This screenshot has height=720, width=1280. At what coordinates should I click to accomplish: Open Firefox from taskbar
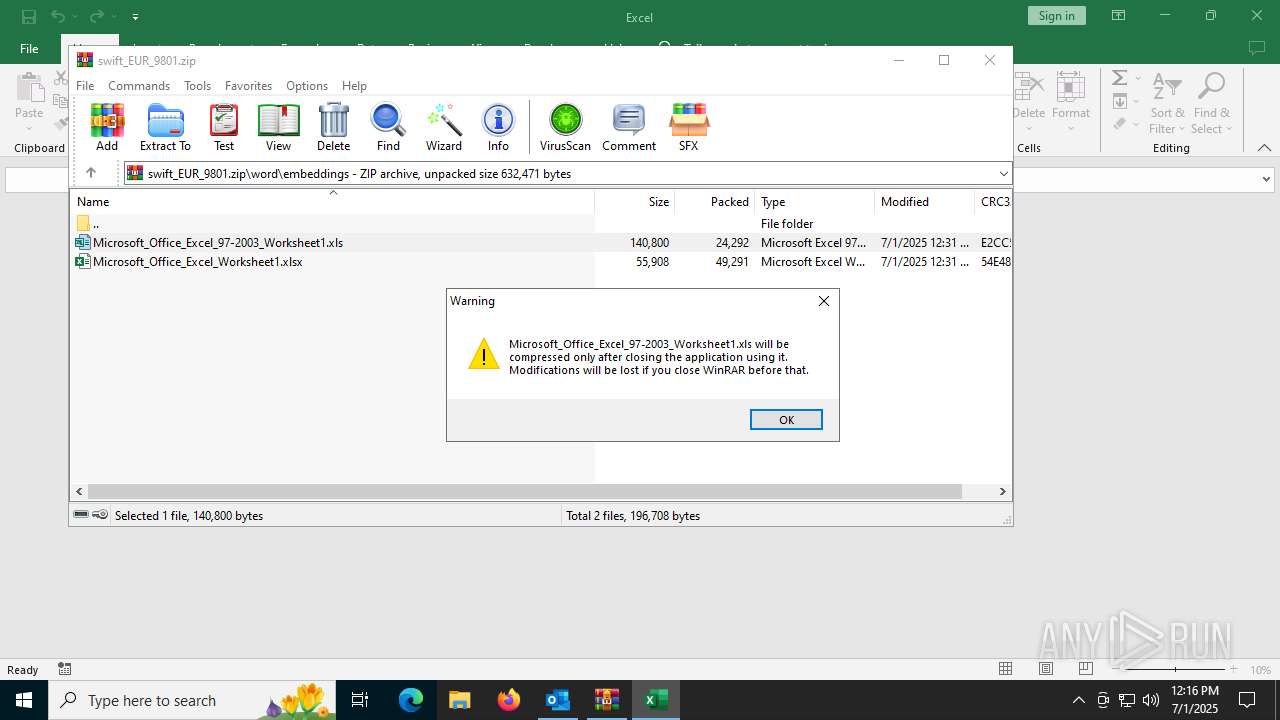click(x=508, y=700)
